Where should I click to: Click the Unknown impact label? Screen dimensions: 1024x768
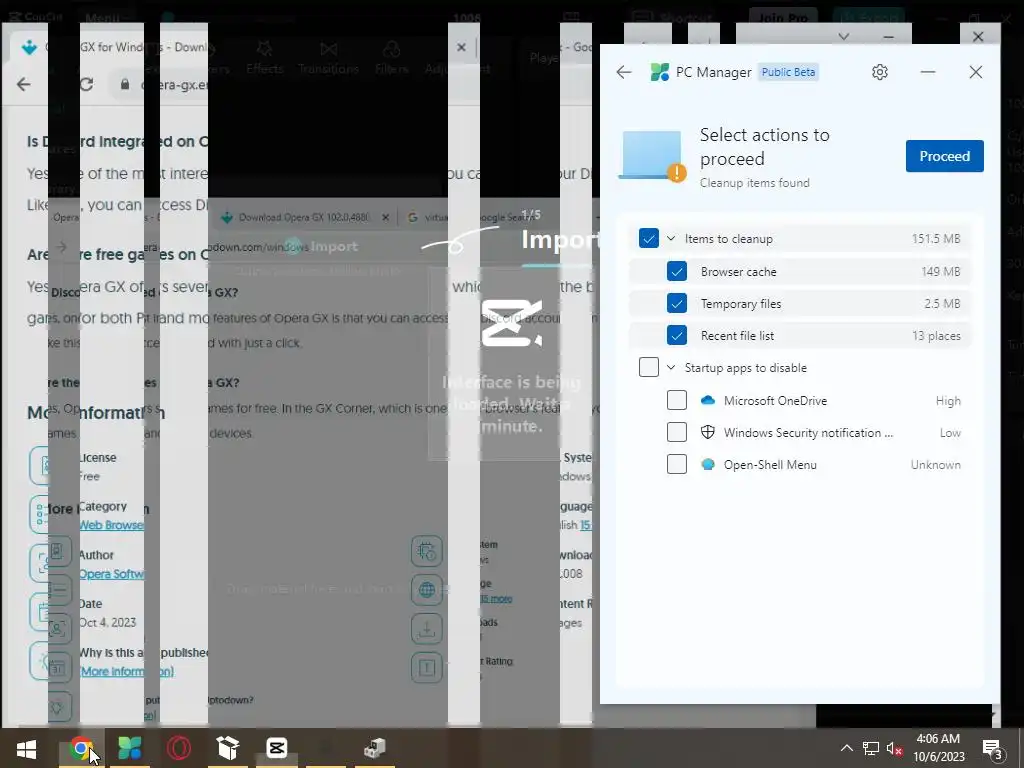click(x=935, y=464)
